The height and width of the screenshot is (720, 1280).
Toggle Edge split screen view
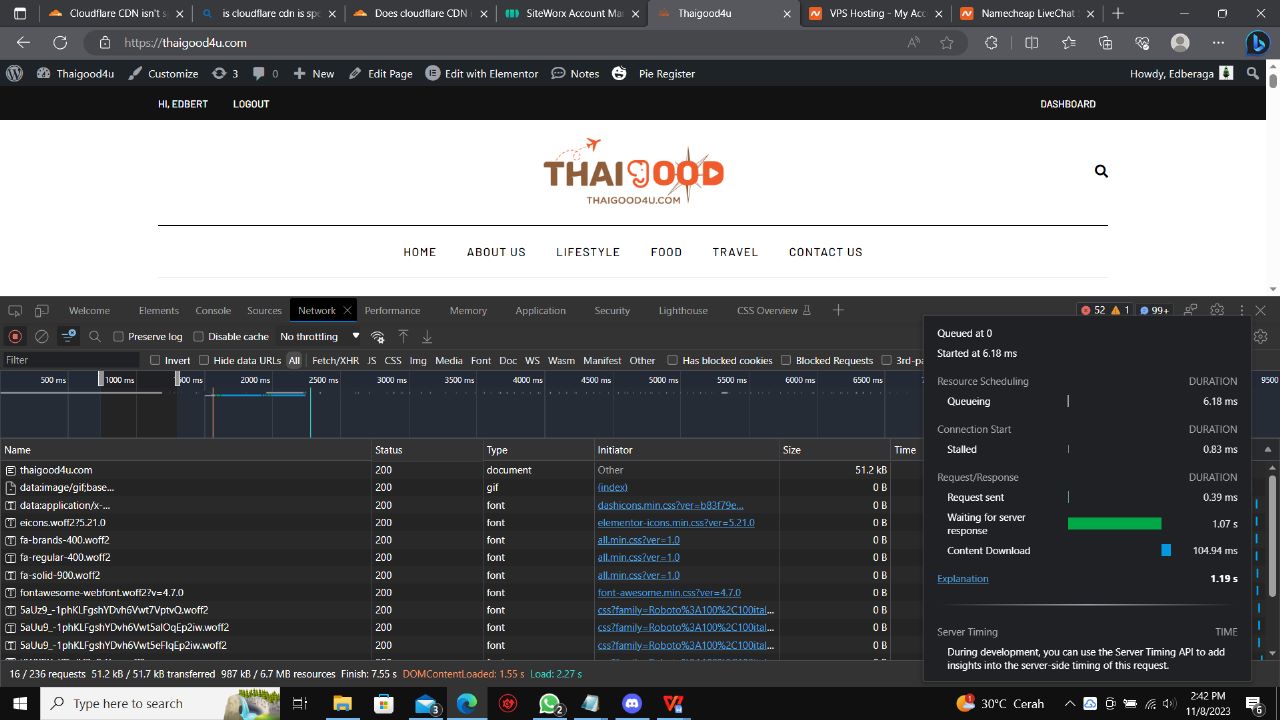pos(1032,43)
